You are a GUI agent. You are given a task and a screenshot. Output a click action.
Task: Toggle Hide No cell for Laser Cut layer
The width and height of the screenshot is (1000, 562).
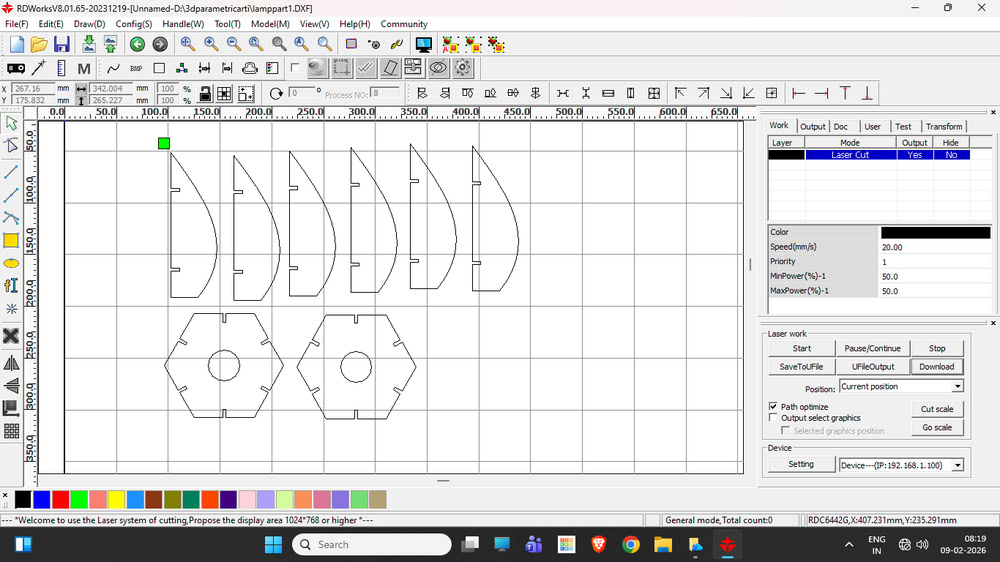pyautogui.click(x=951, y=155)
